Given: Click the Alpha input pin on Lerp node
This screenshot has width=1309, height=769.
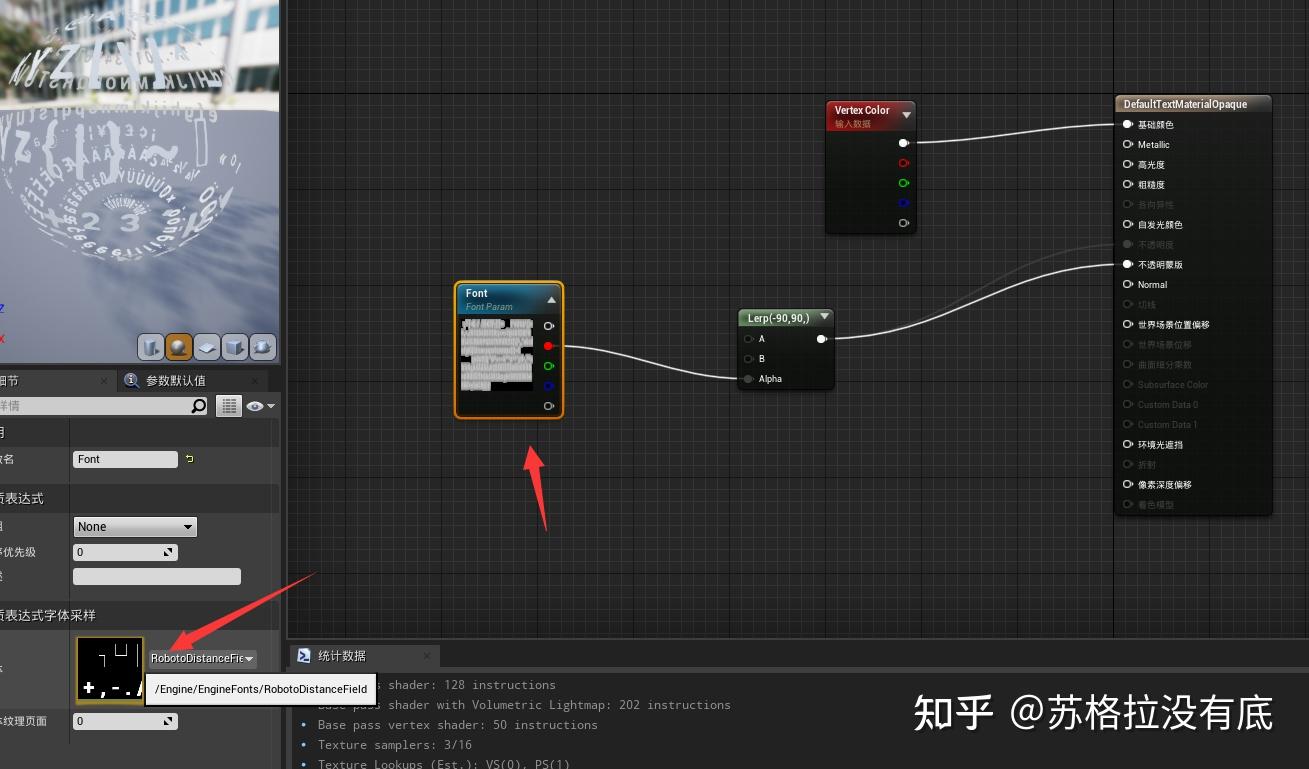Looking at the screenshot, I should [749, 379].
